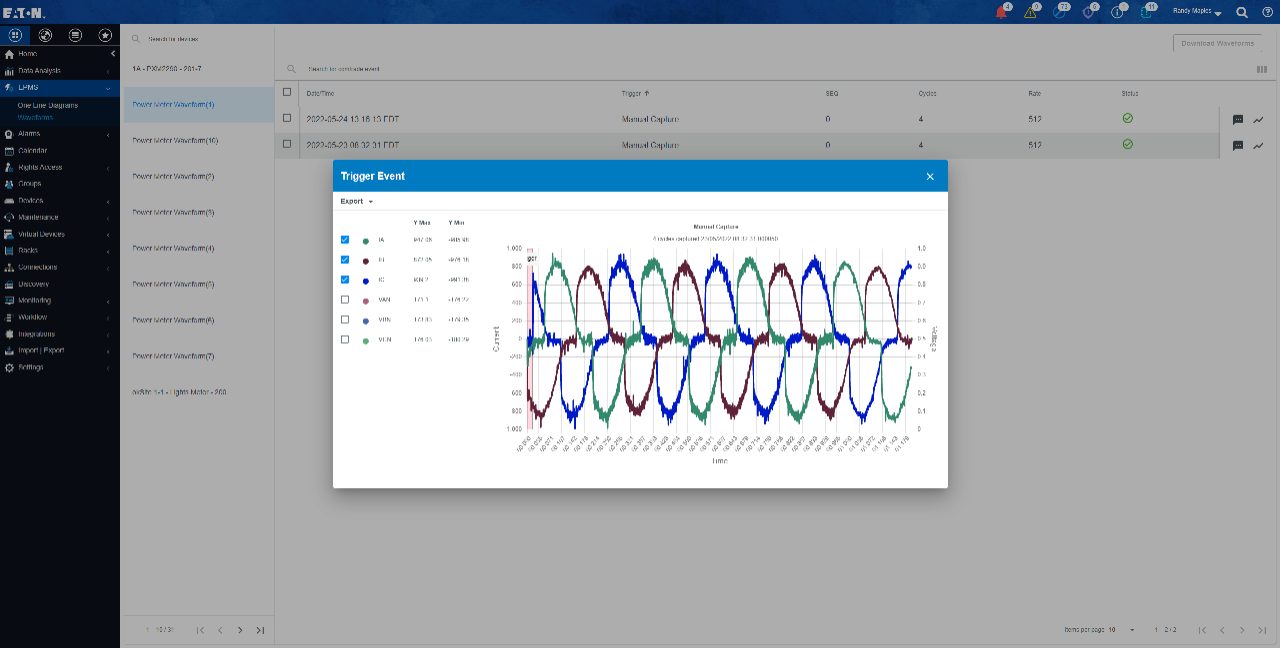
Task: Click the waveform chart icon on first row
Action: 1259,119
